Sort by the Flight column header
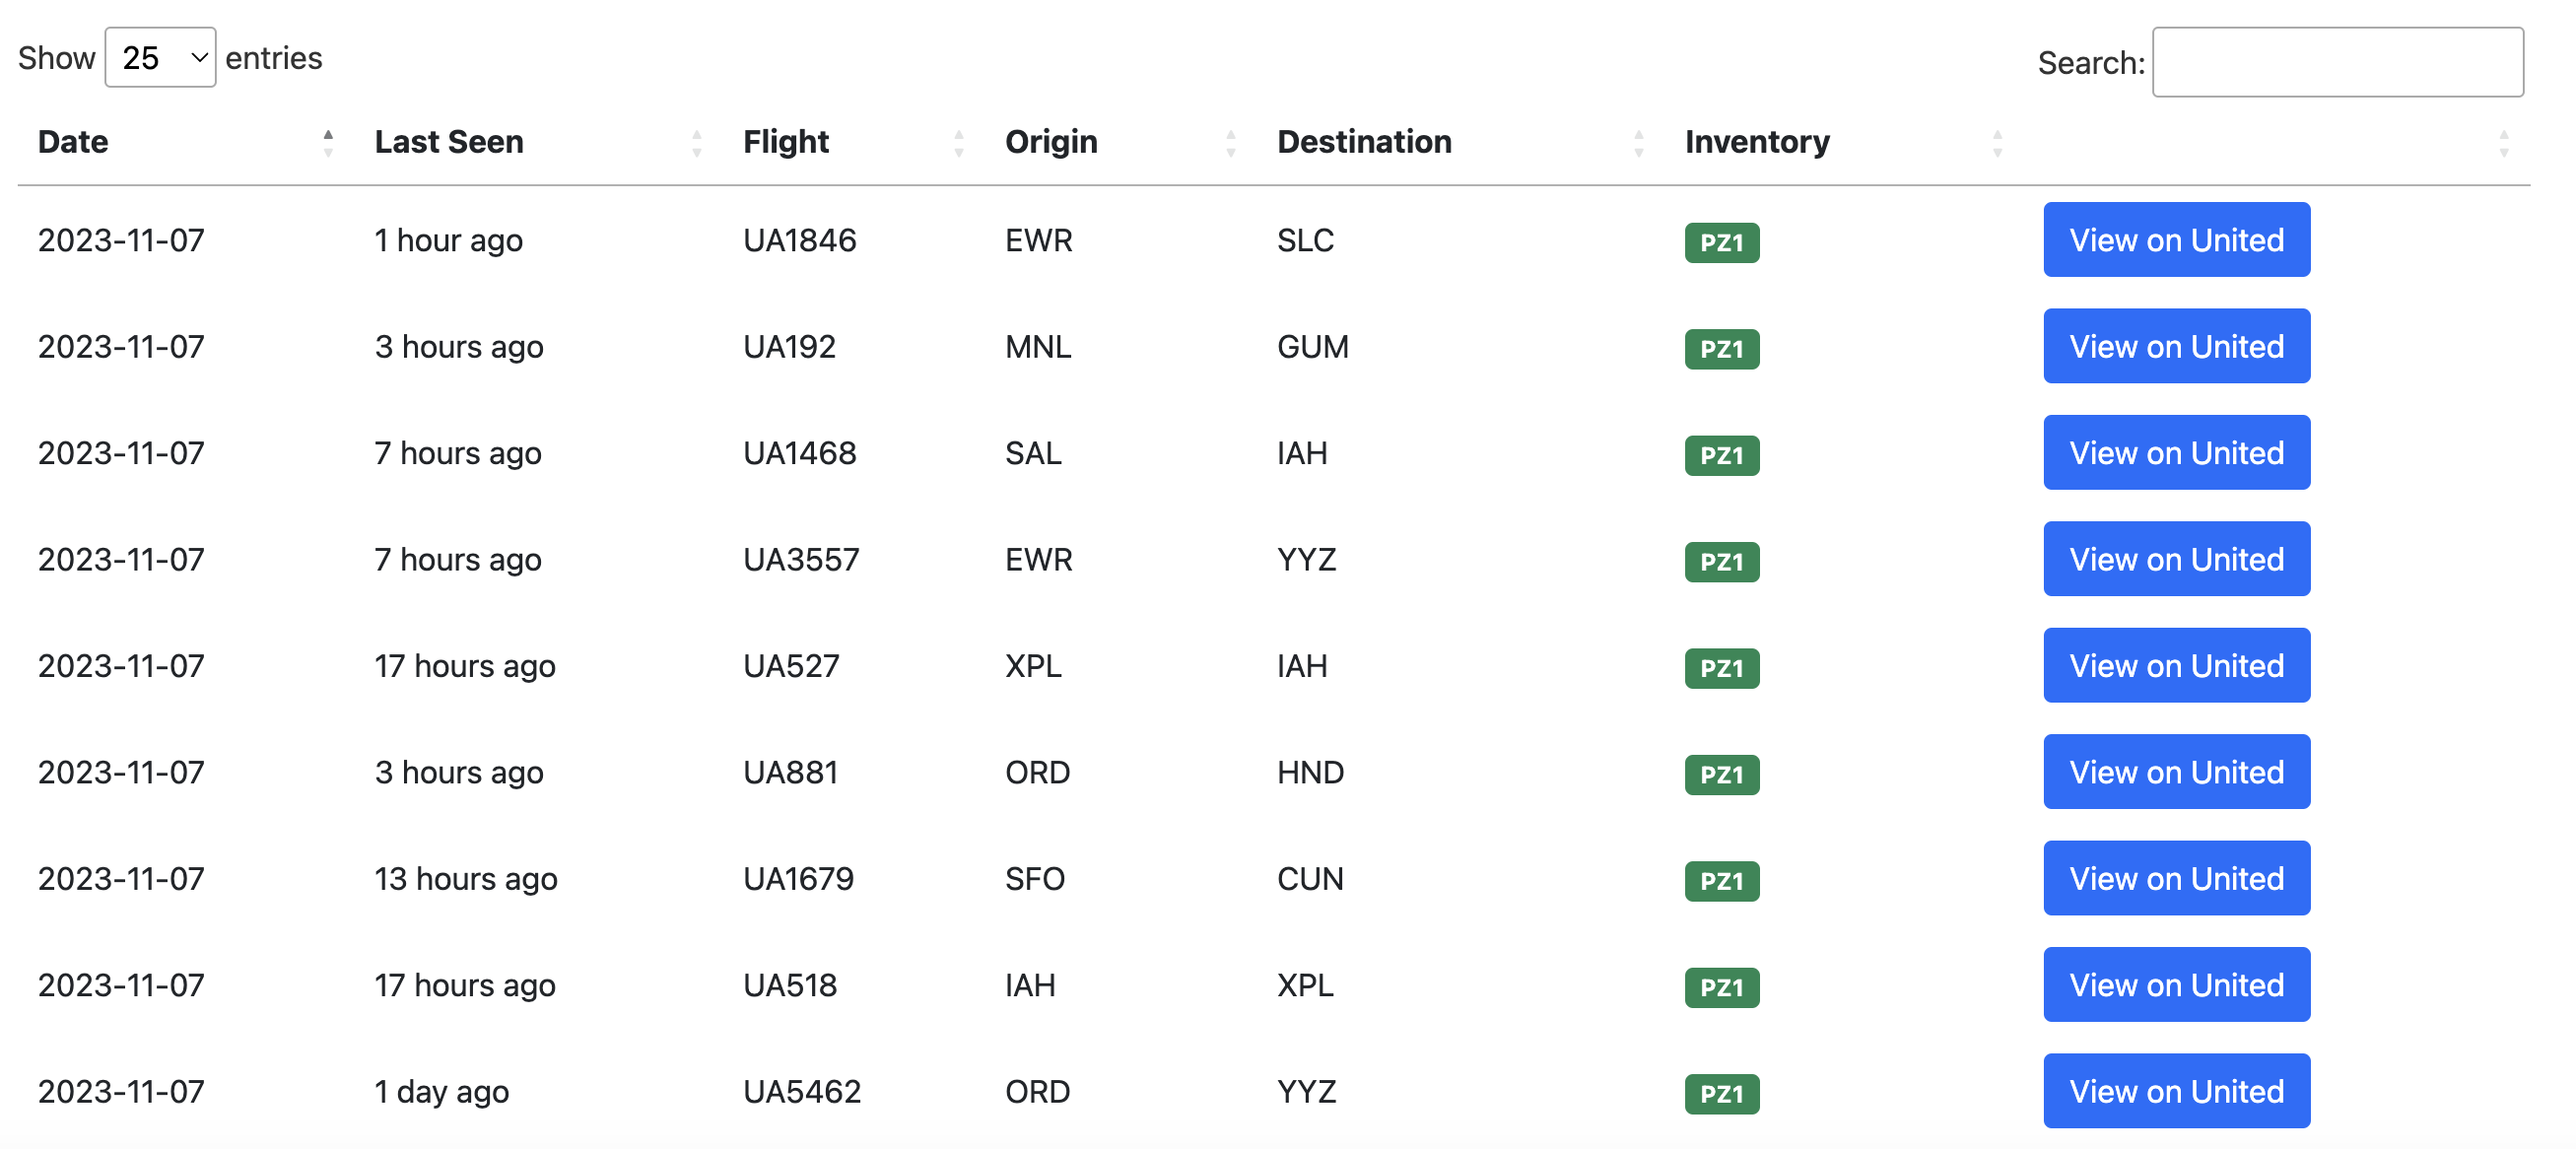The width and height of the screenshot is (2576, 1149). click(786, 141)
